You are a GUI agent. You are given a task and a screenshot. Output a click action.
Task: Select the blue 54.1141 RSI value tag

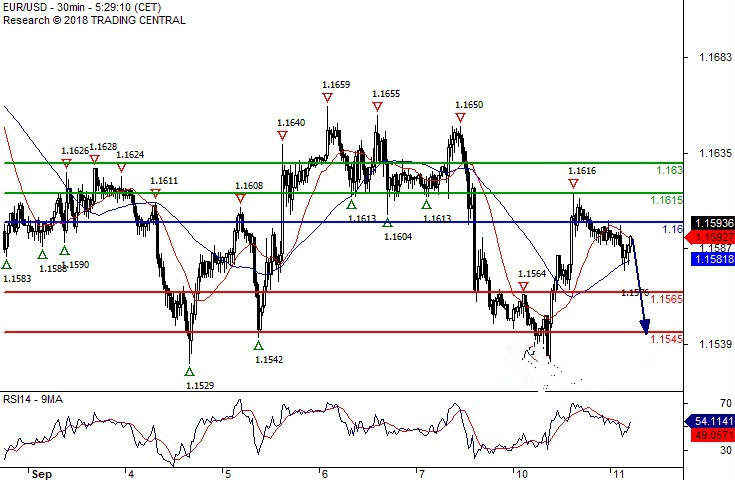pos(711,421)
